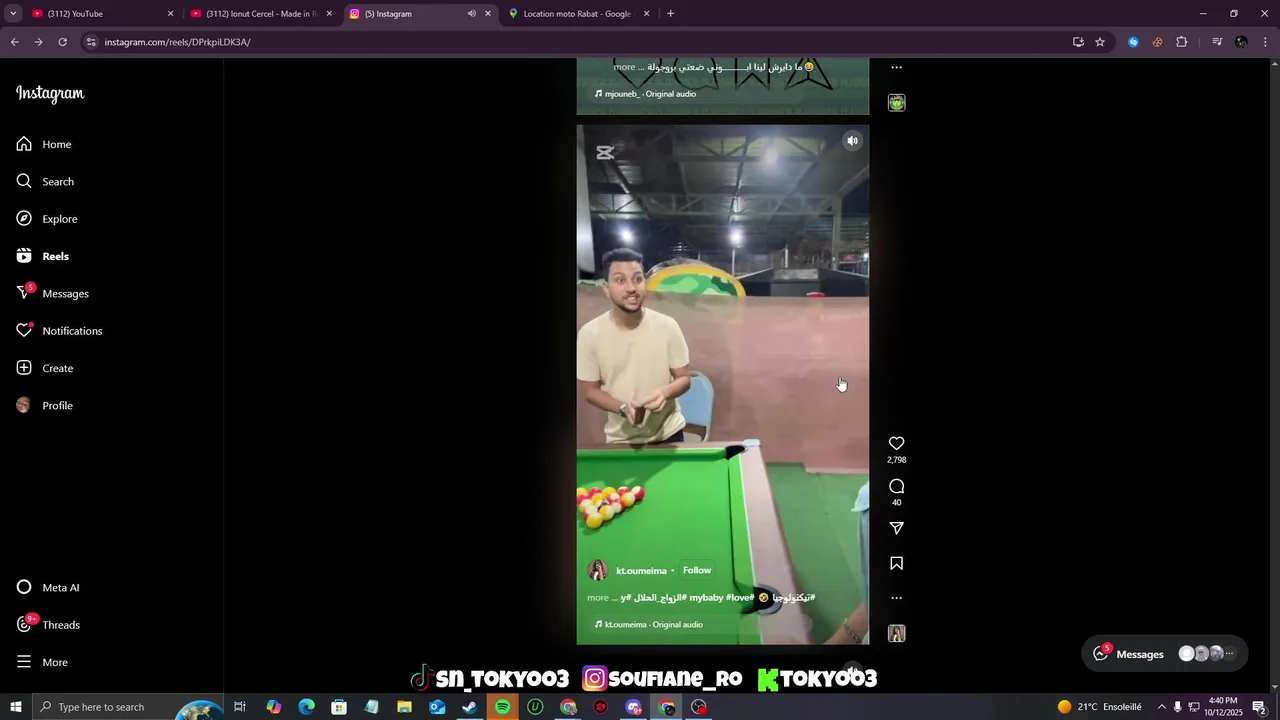
Task: Open more options on the mjouneb_ reel
Action: click(x=897, y=68)
